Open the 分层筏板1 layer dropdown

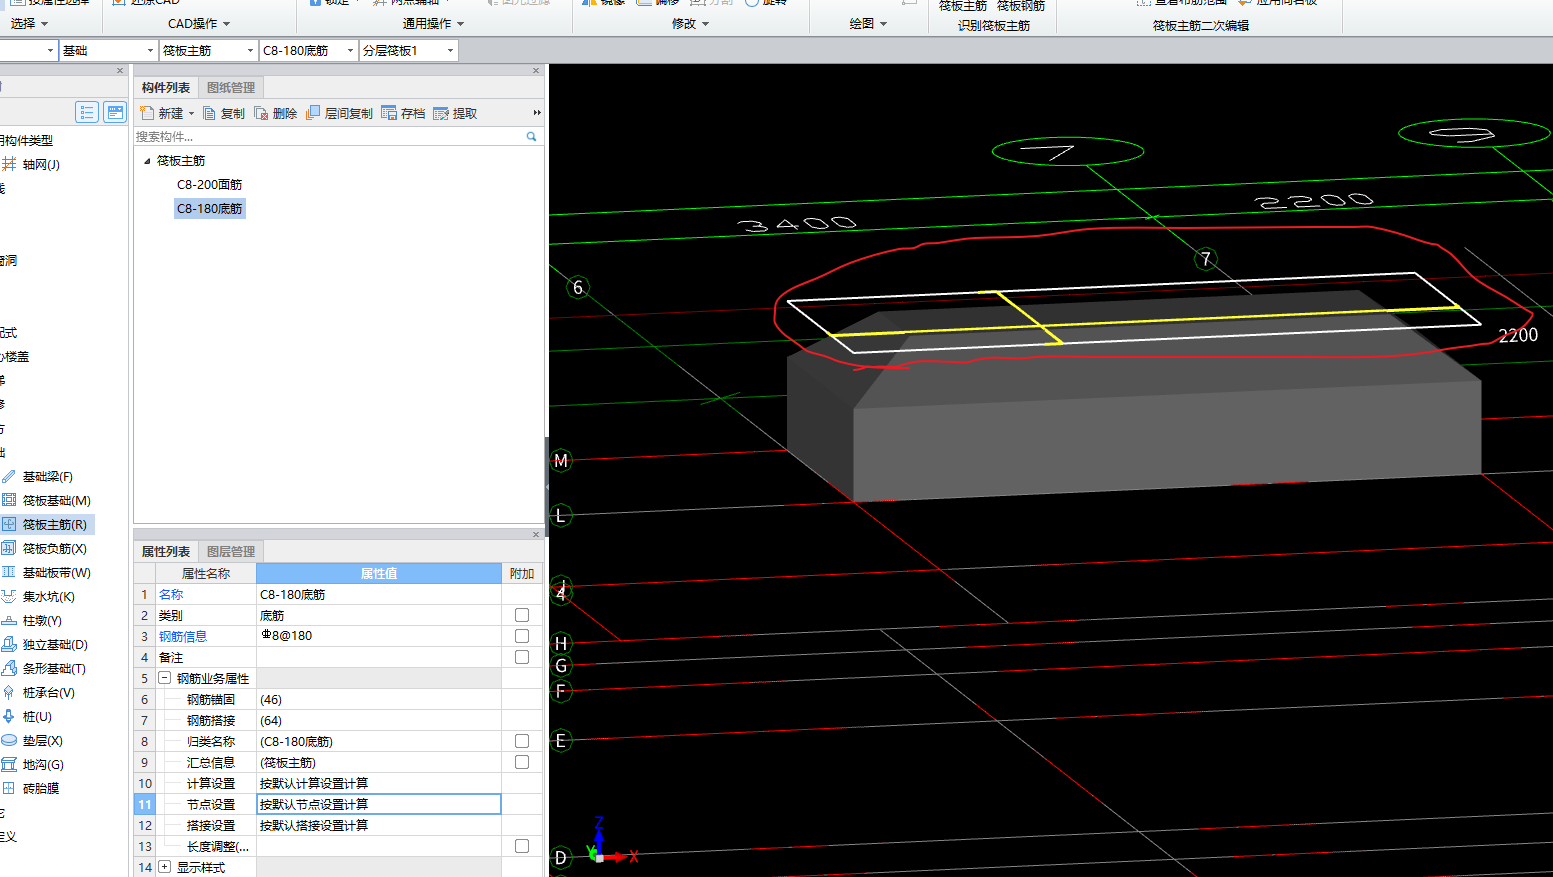450,50
